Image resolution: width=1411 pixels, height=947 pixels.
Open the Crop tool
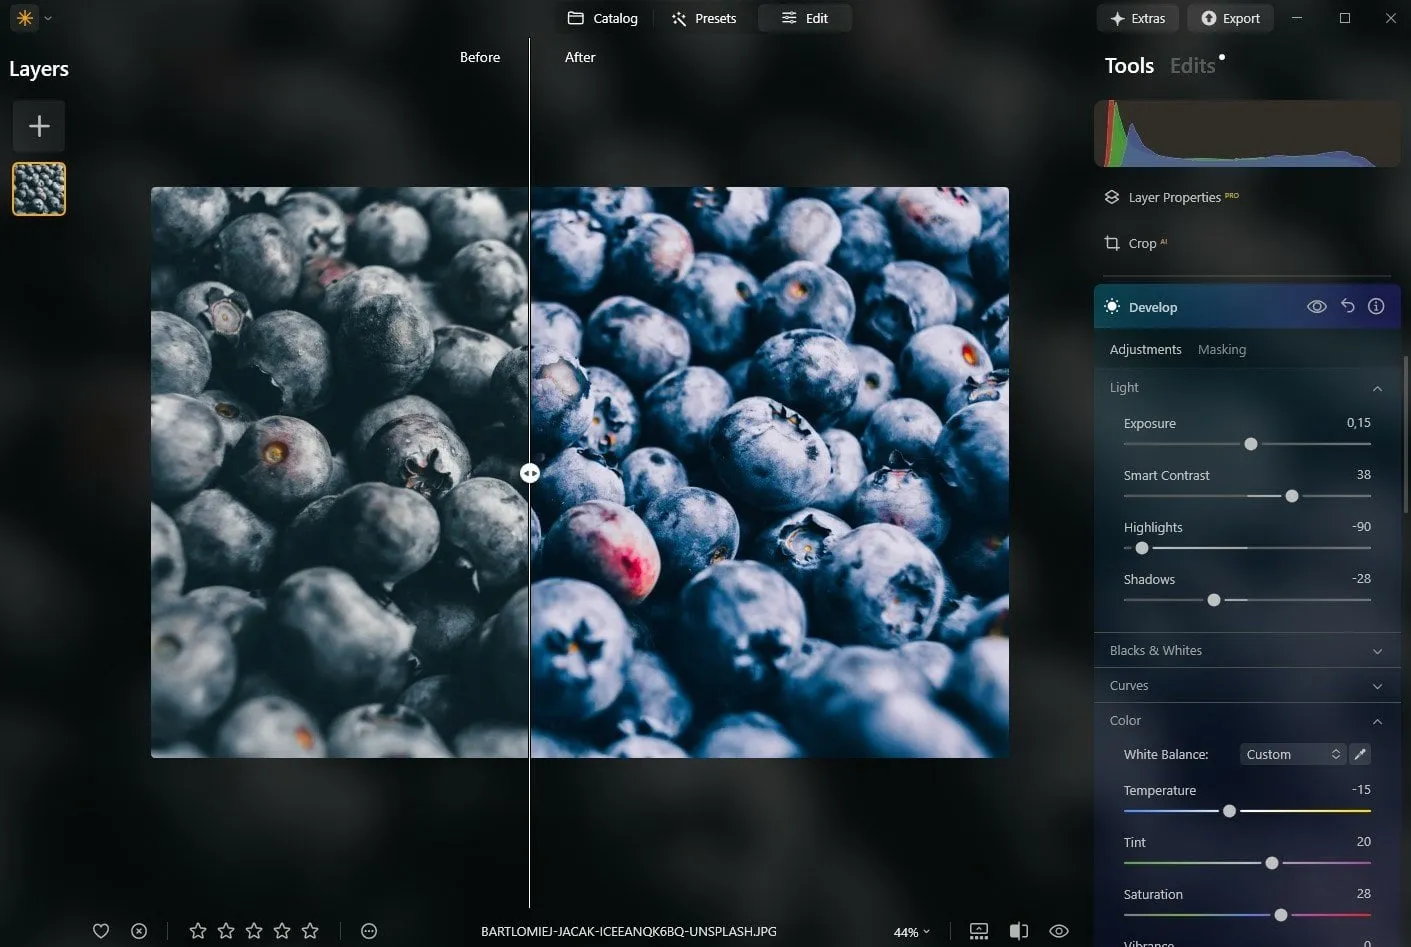point(1142,243)
